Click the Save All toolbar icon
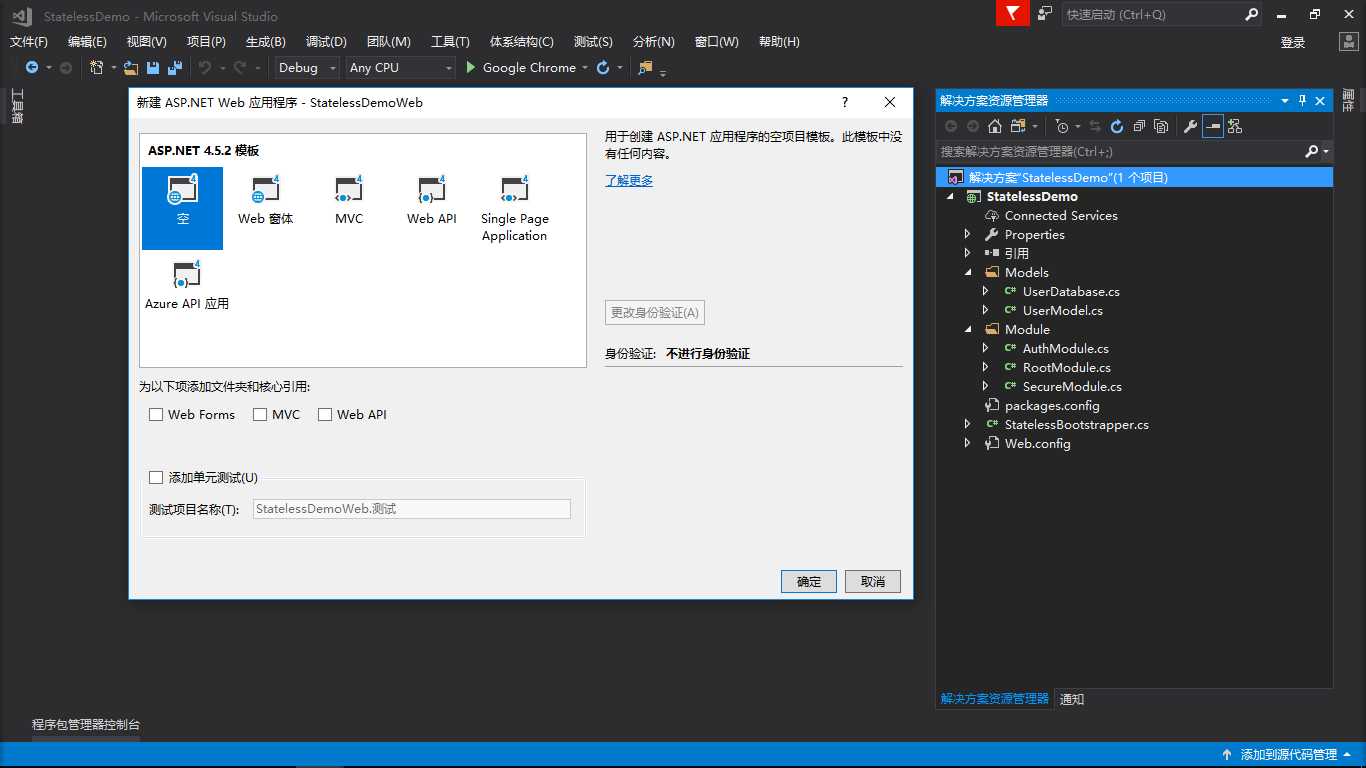Image resolution: width=1366 pixels, height=768 pixels. pos(175,68)
